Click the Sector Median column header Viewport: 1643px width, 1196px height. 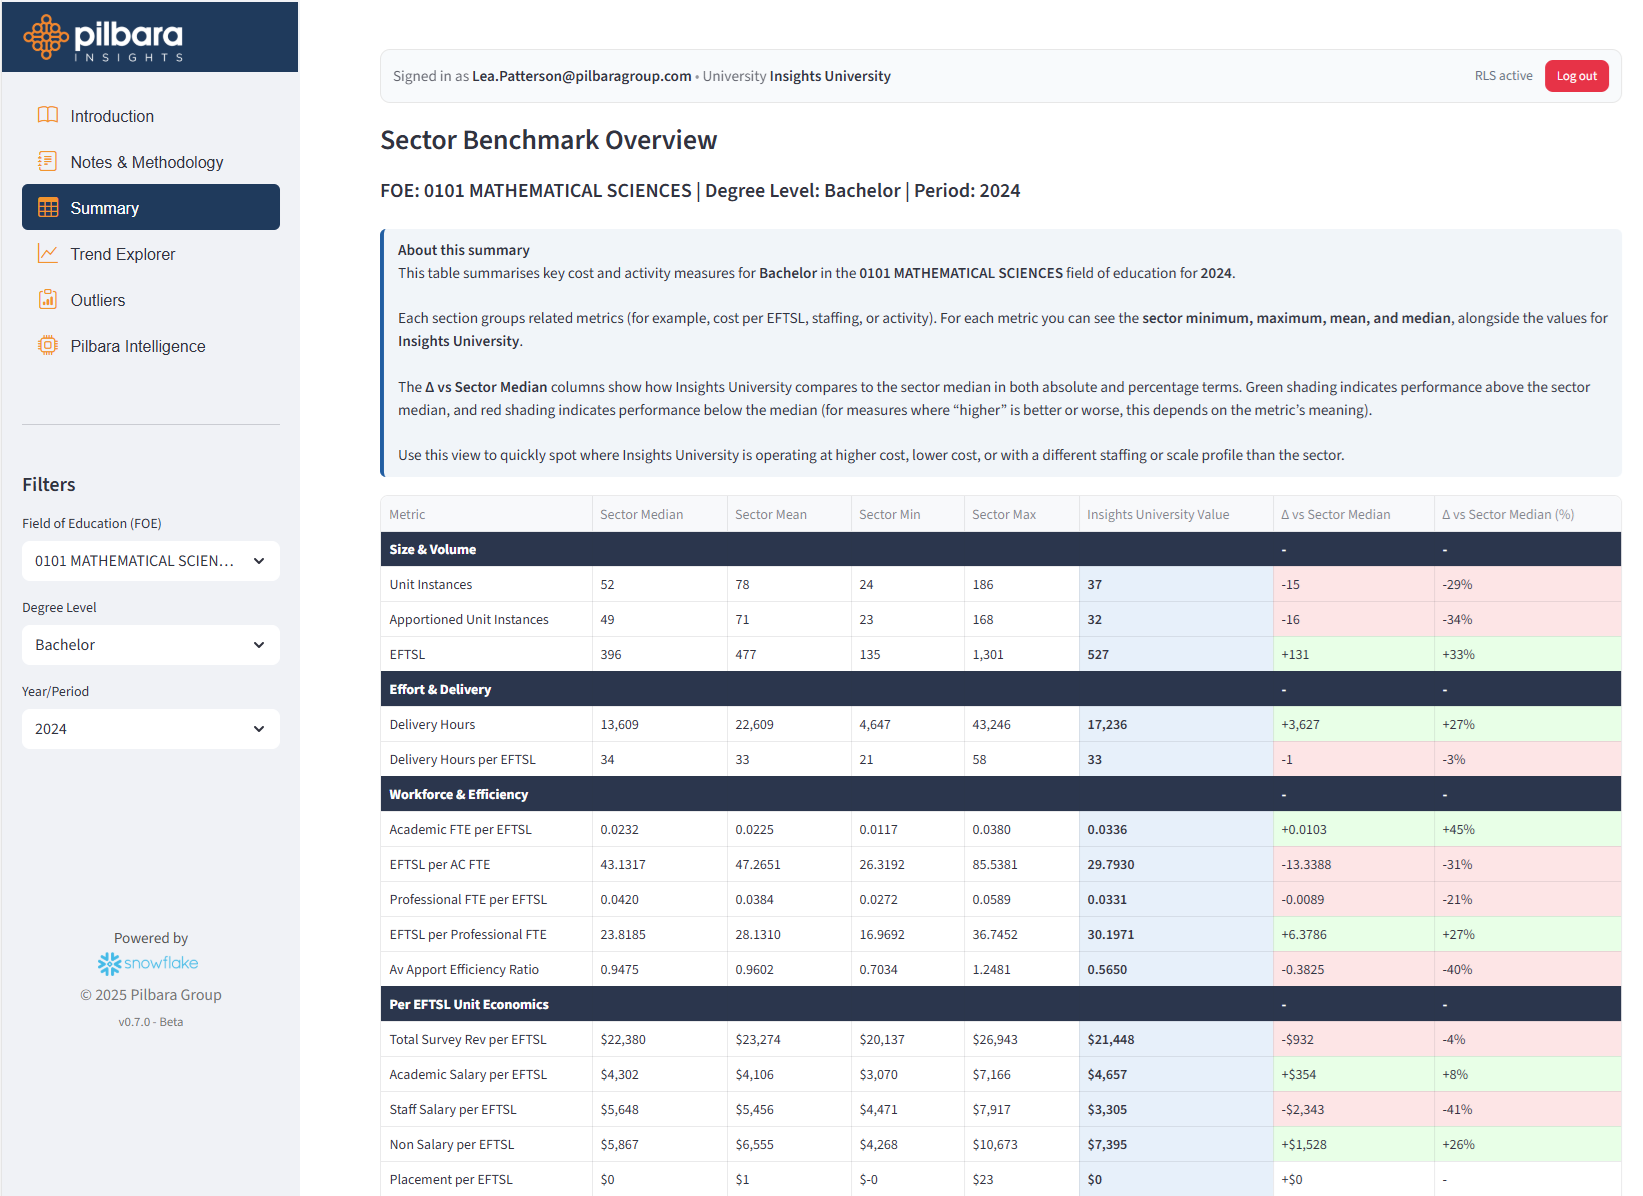point(641,514)
